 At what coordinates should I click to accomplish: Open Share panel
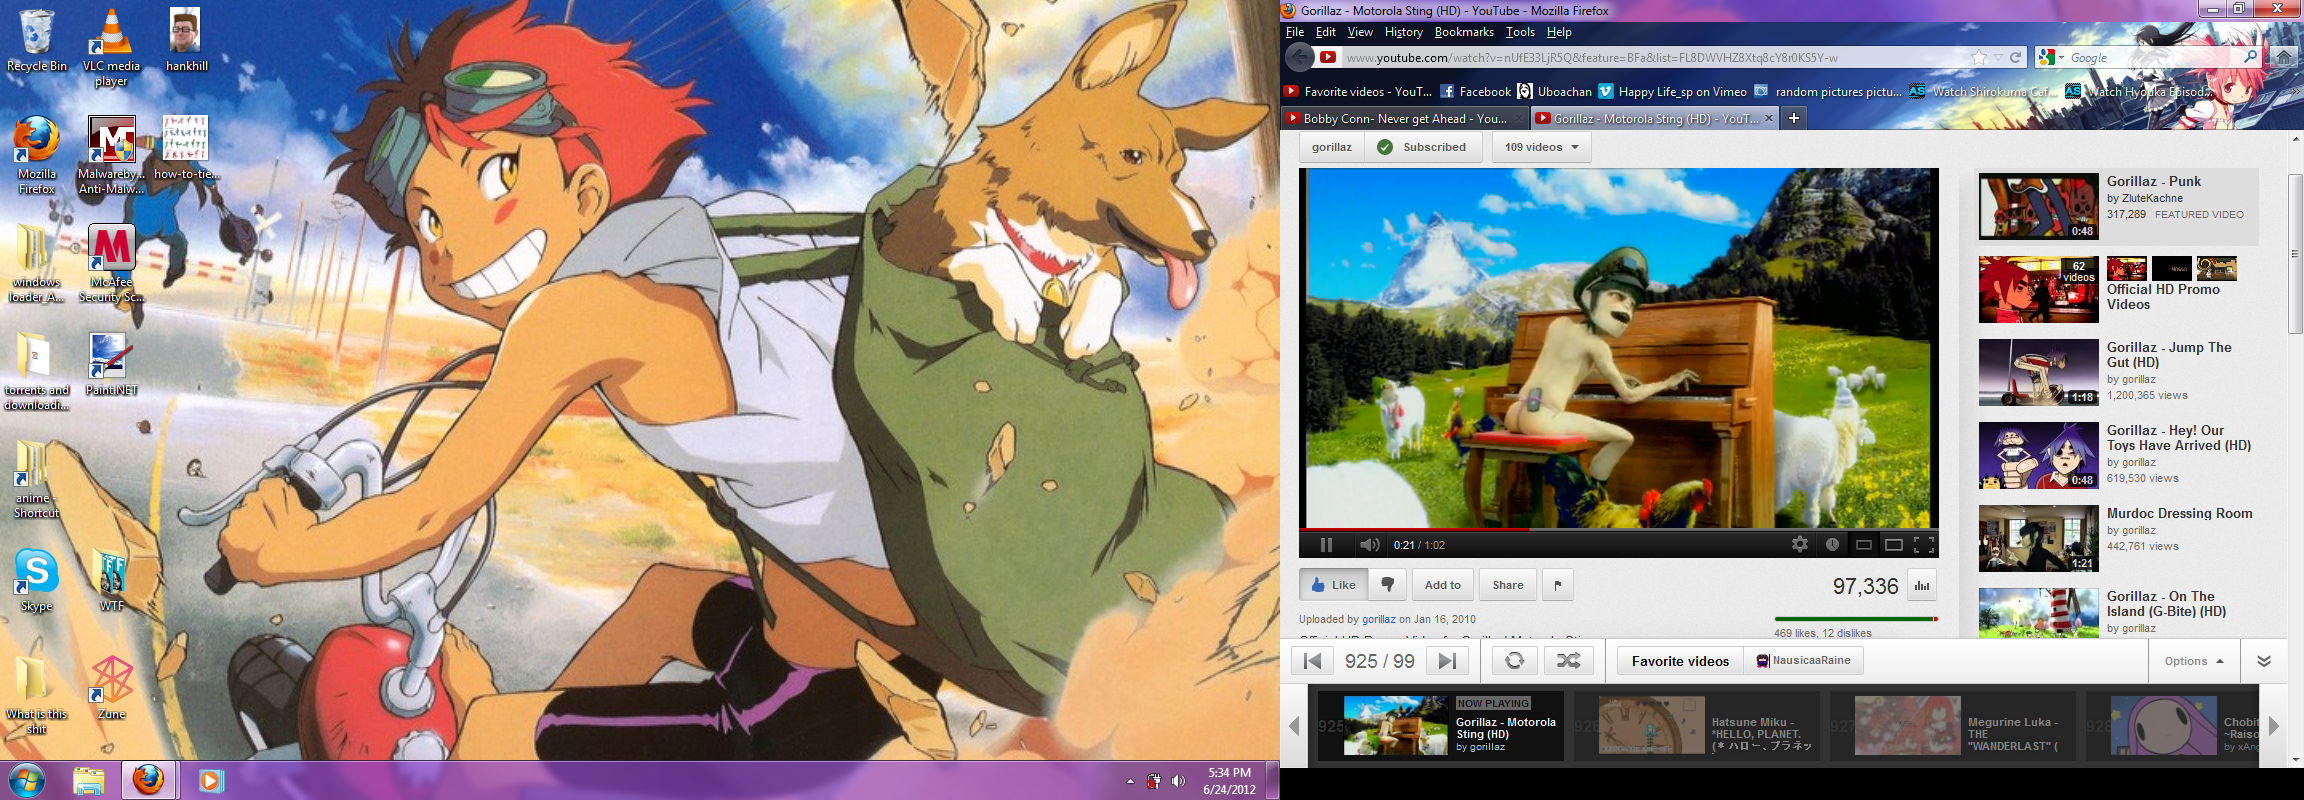pos(1507,585)
